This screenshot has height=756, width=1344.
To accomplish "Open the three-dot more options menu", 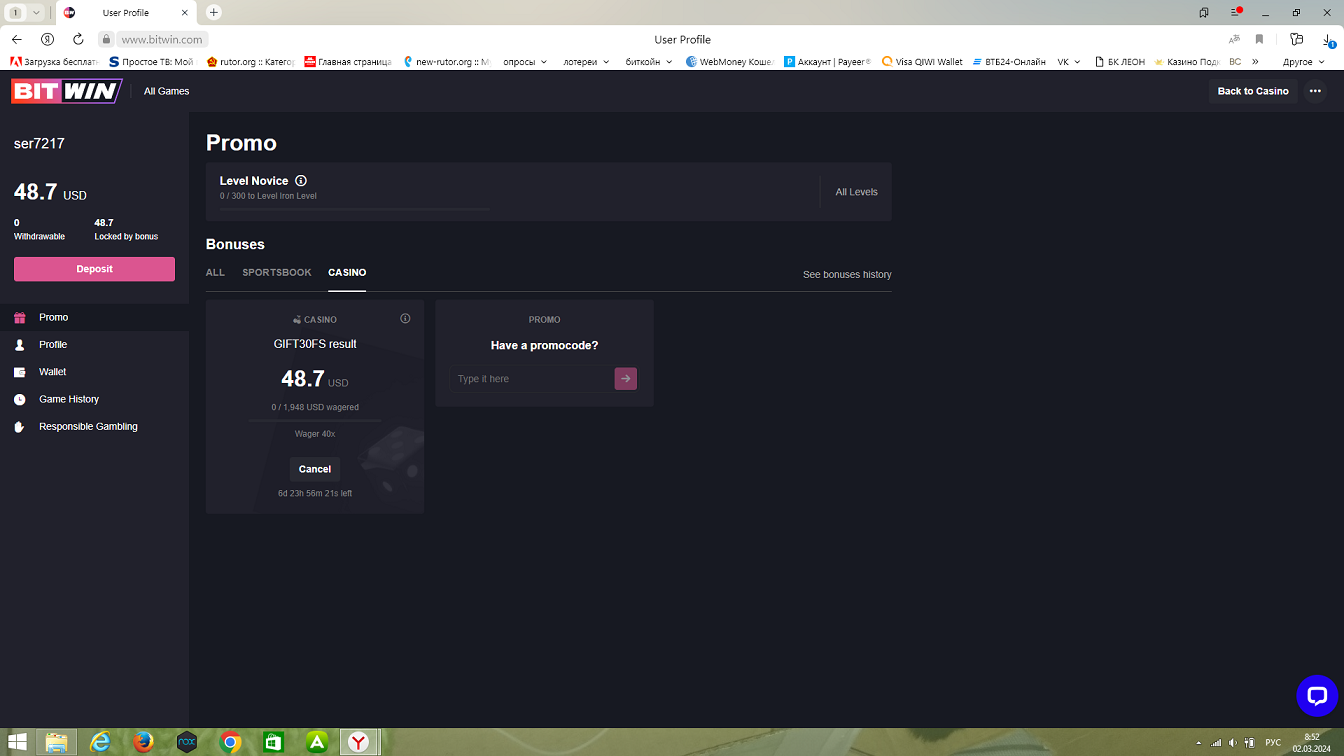I will point(1315,91).
